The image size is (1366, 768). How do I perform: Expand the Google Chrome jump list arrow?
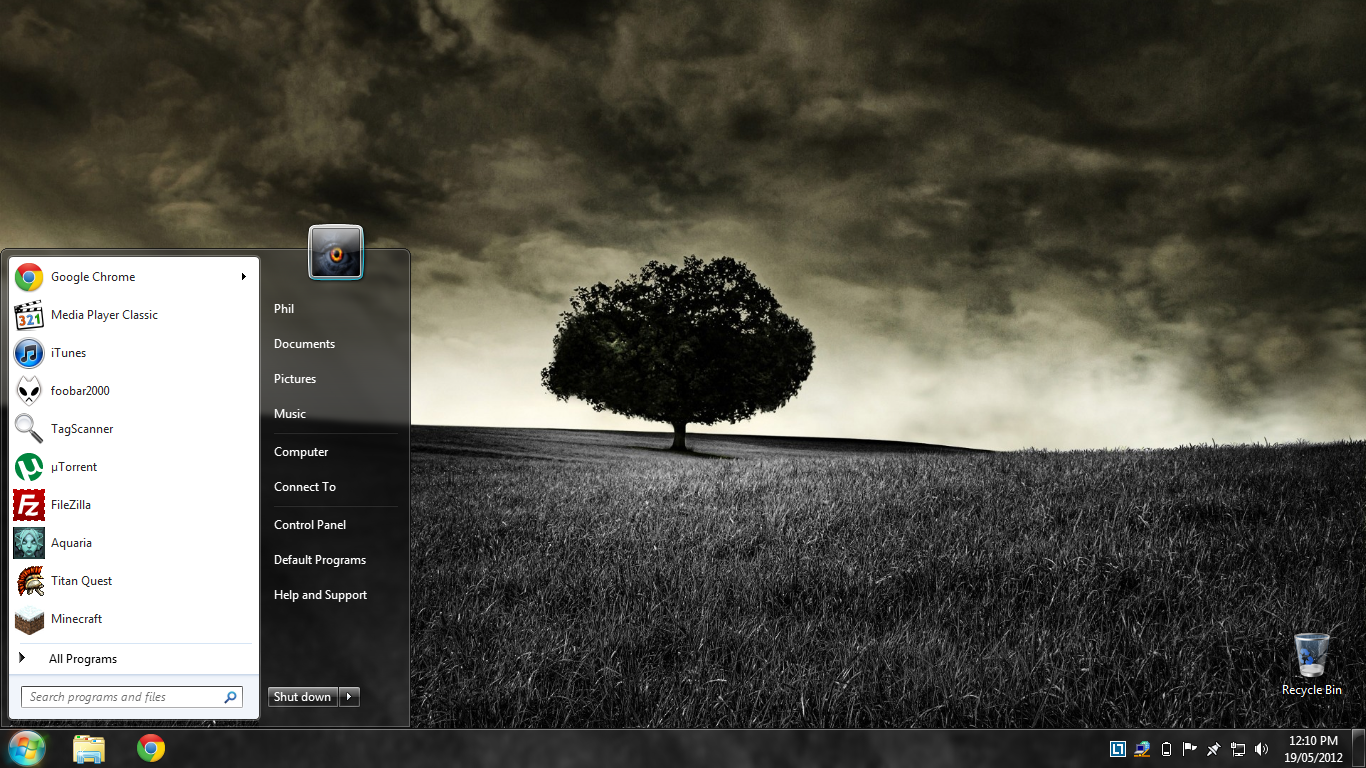pyautogui.click(x=243, y=277)
